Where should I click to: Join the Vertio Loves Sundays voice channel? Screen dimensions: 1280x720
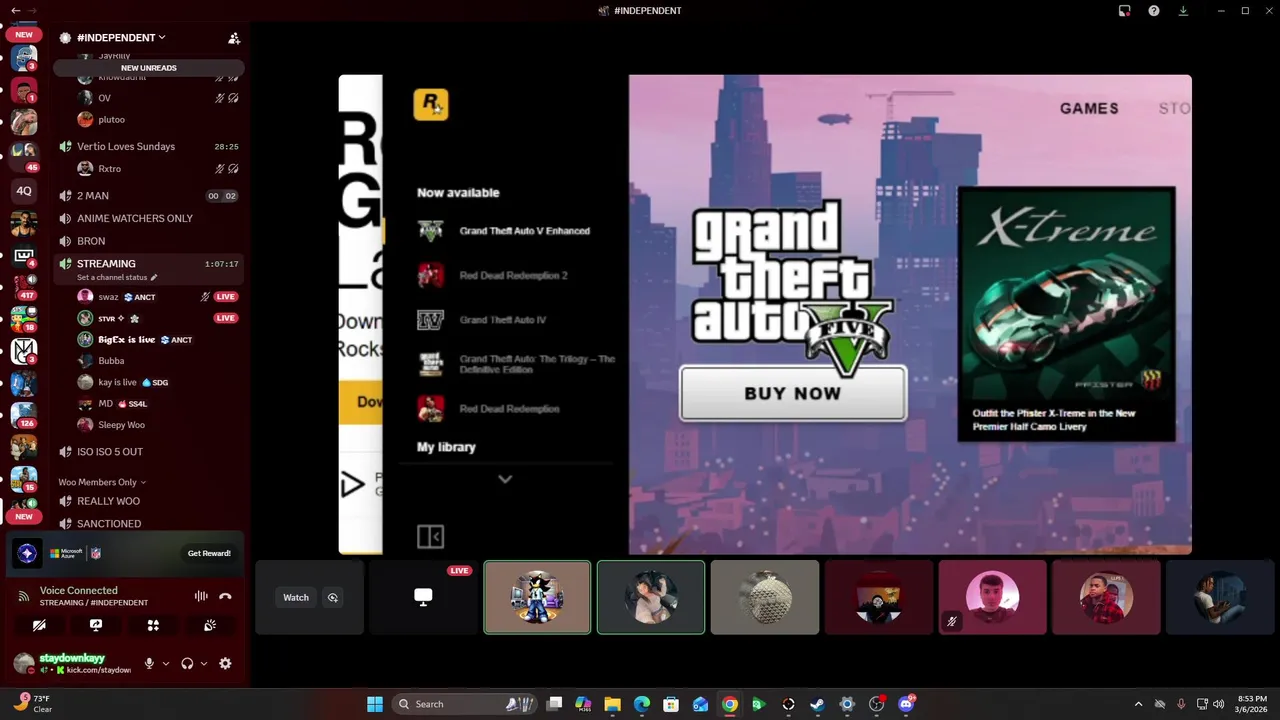click(x=149, y=146)
